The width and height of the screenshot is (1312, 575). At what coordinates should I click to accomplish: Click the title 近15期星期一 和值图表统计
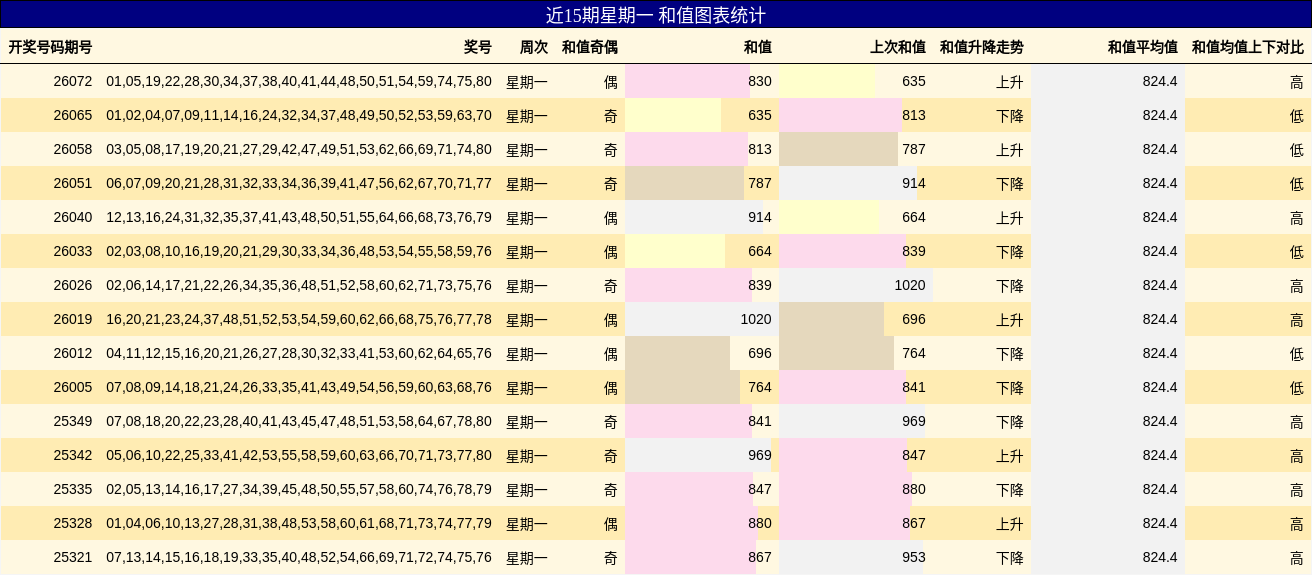[656, 15]
